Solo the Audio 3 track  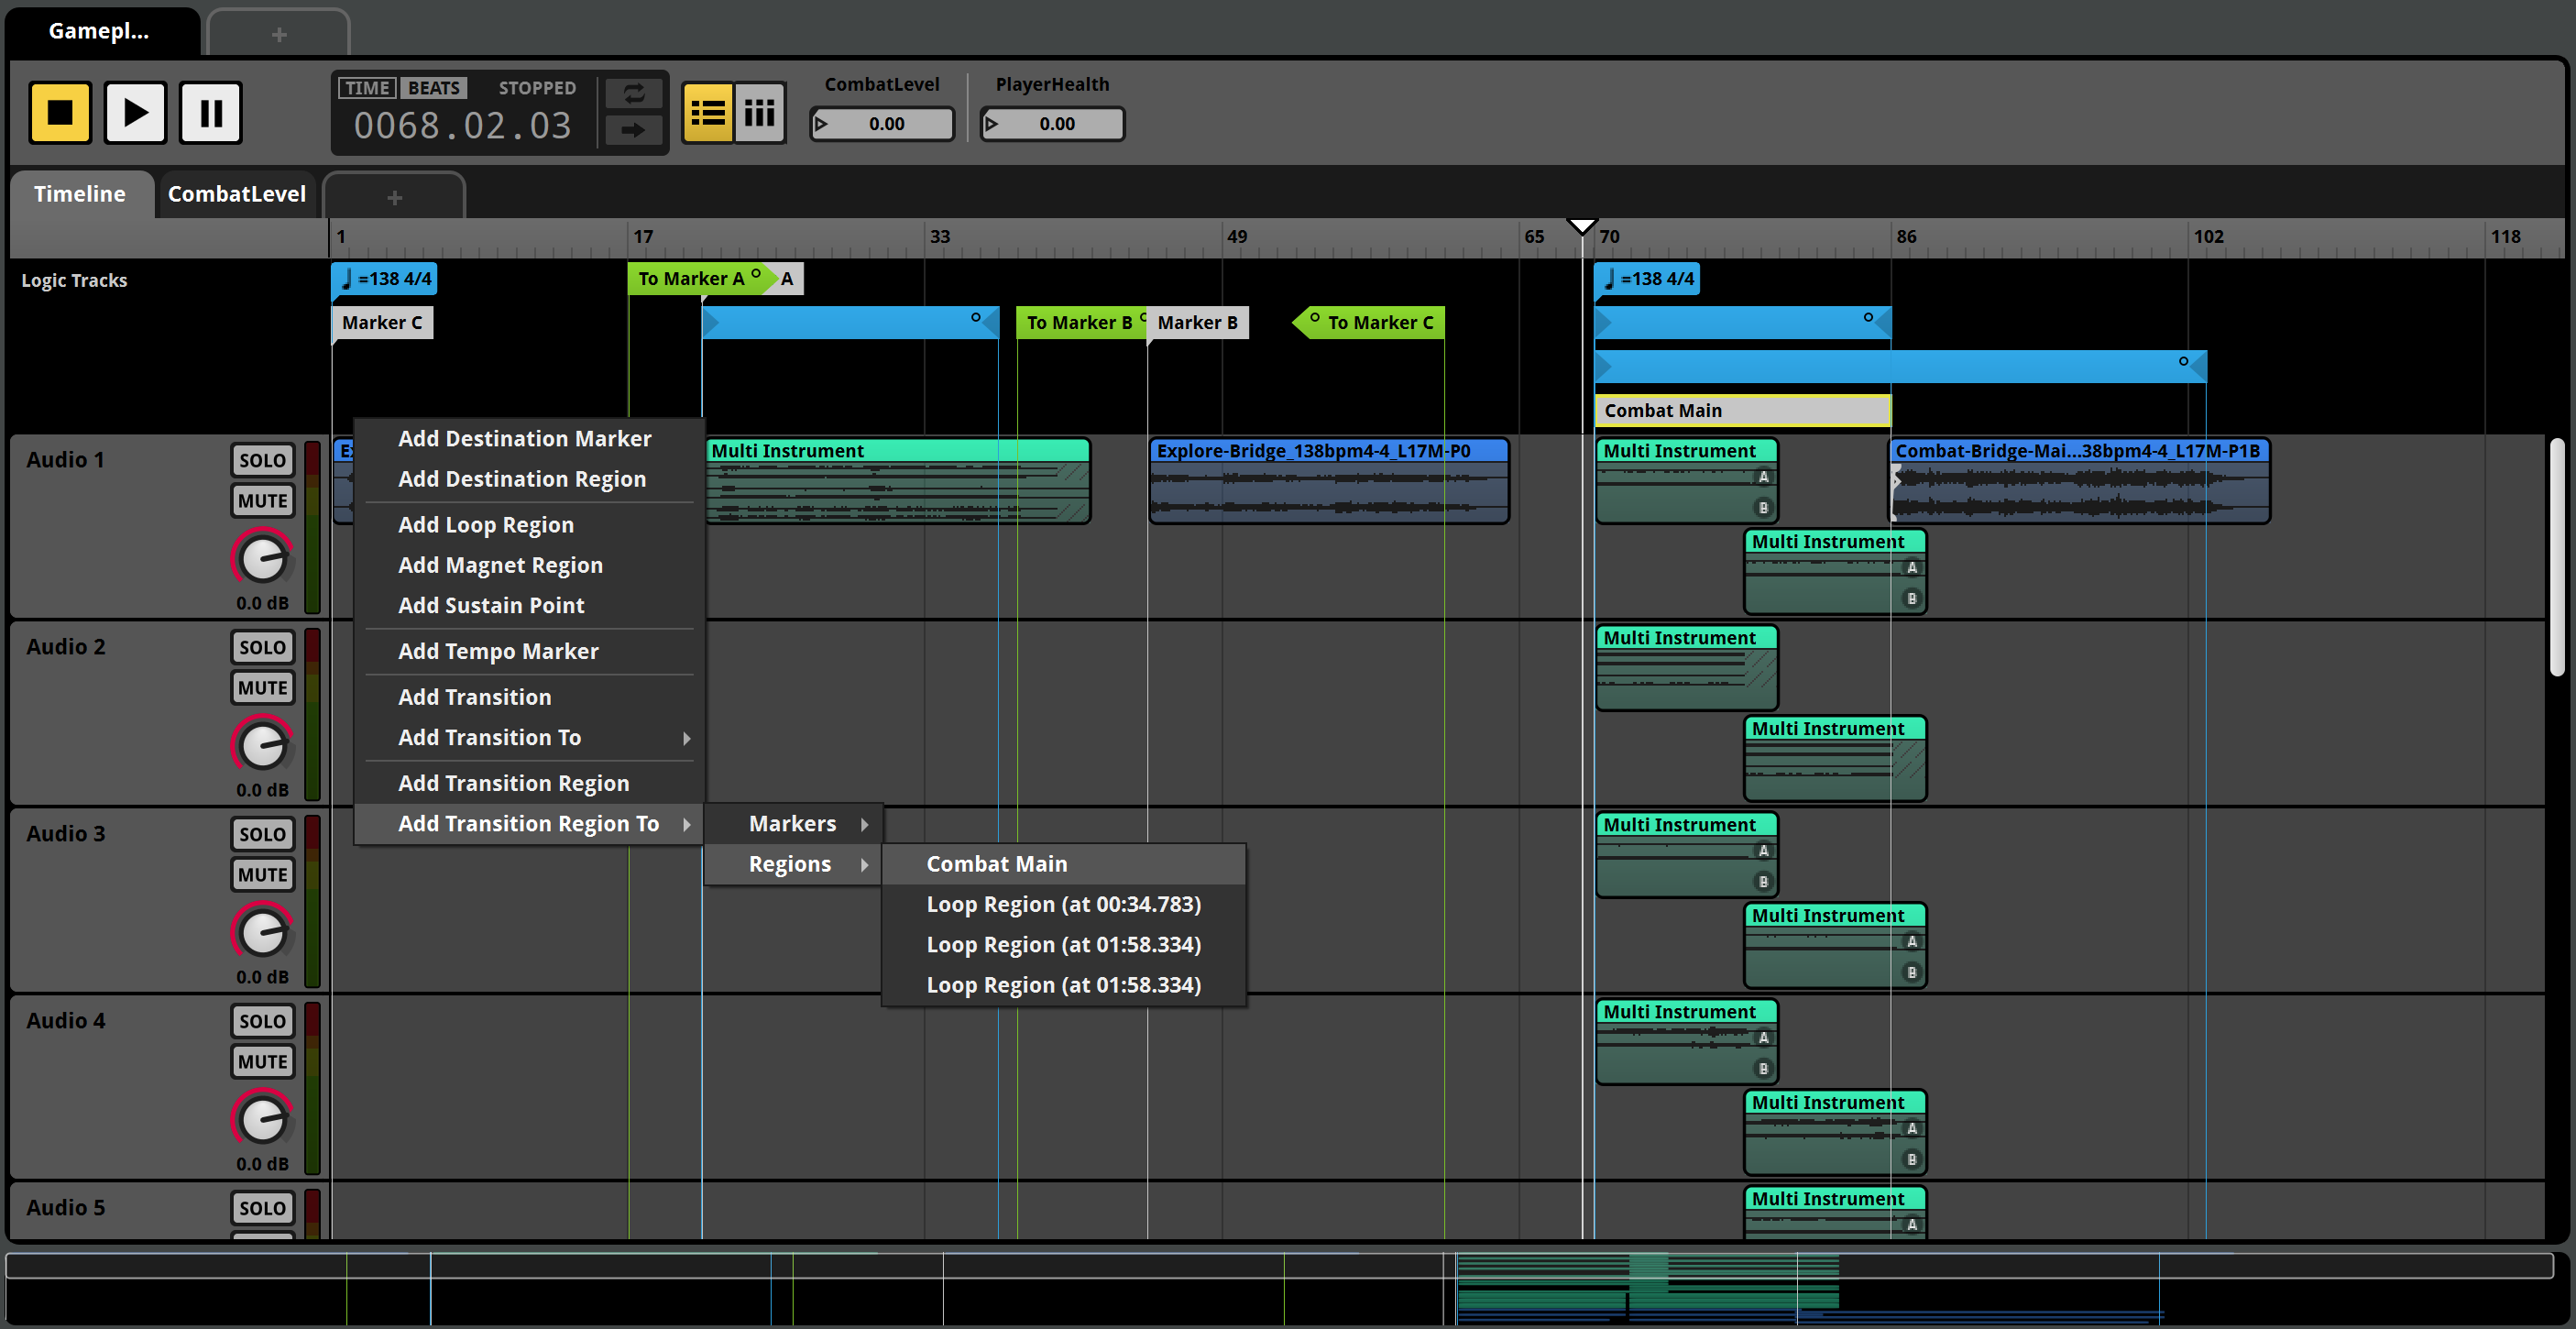pos(263,834)
